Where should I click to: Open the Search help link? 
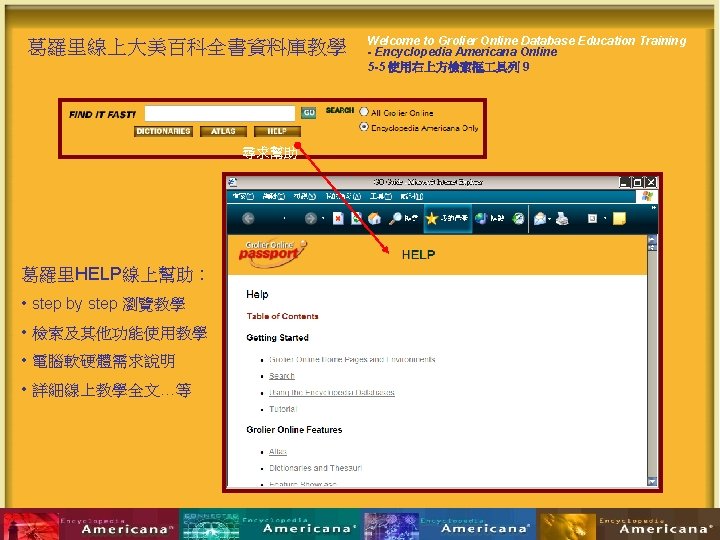[281, 376]
